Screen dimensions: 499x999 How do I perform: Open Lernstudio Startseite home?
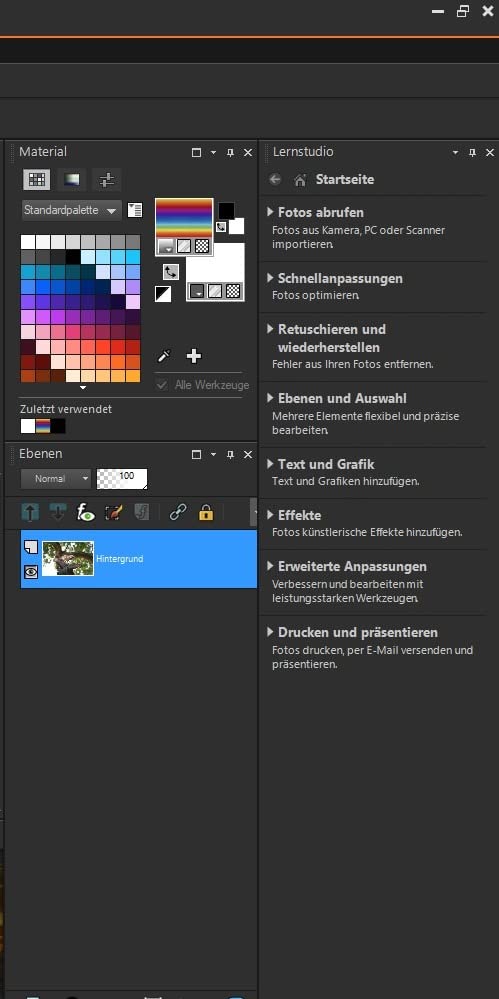pos(300,180)
